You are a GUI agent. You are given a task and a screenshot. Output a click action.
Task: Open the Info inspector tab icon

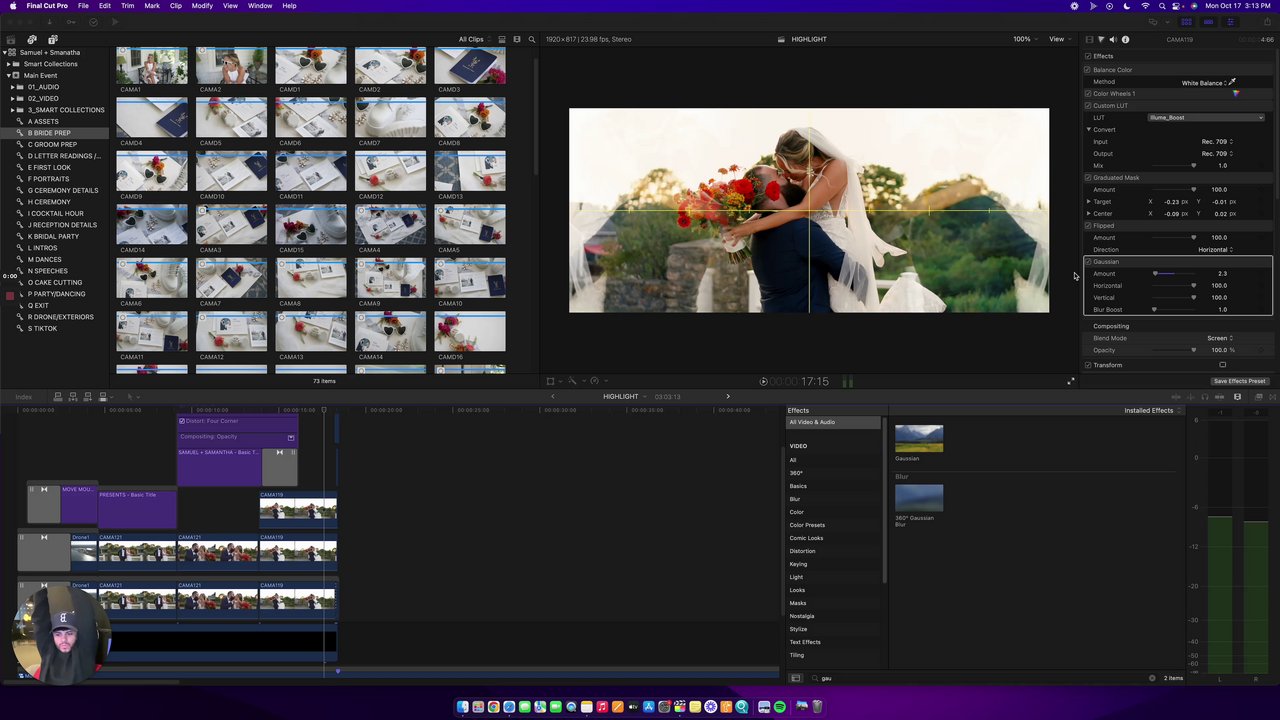(1125, 39)
